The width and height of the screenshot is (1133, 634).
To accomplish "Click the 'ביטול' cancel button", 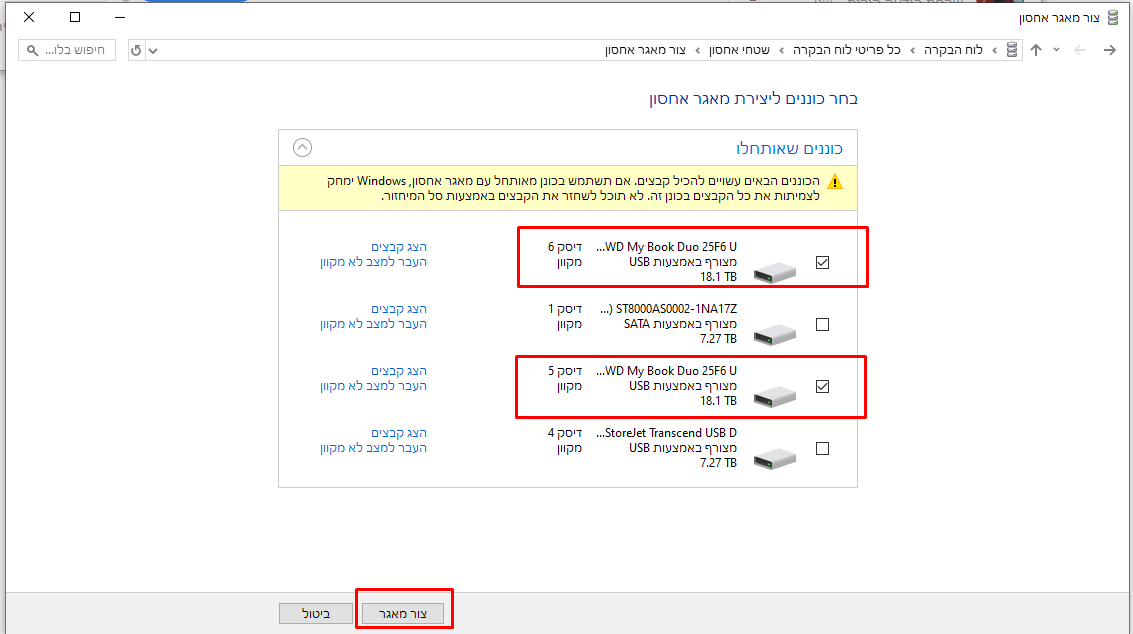I will [315, 613].
